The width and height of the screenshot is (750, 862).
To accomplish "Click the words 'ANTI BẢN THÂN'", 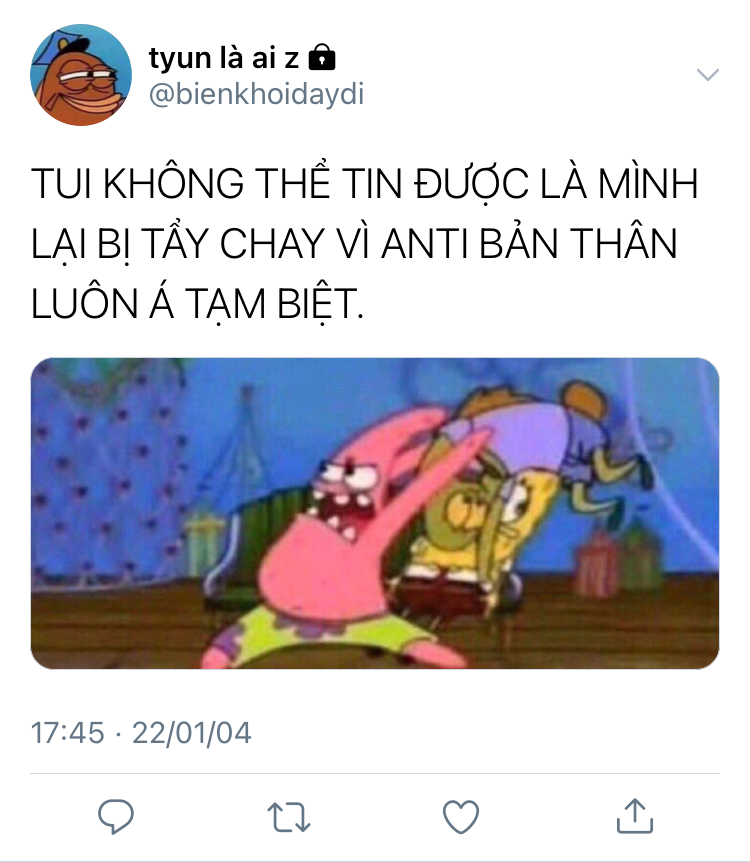I will click(x=529, y=243).
